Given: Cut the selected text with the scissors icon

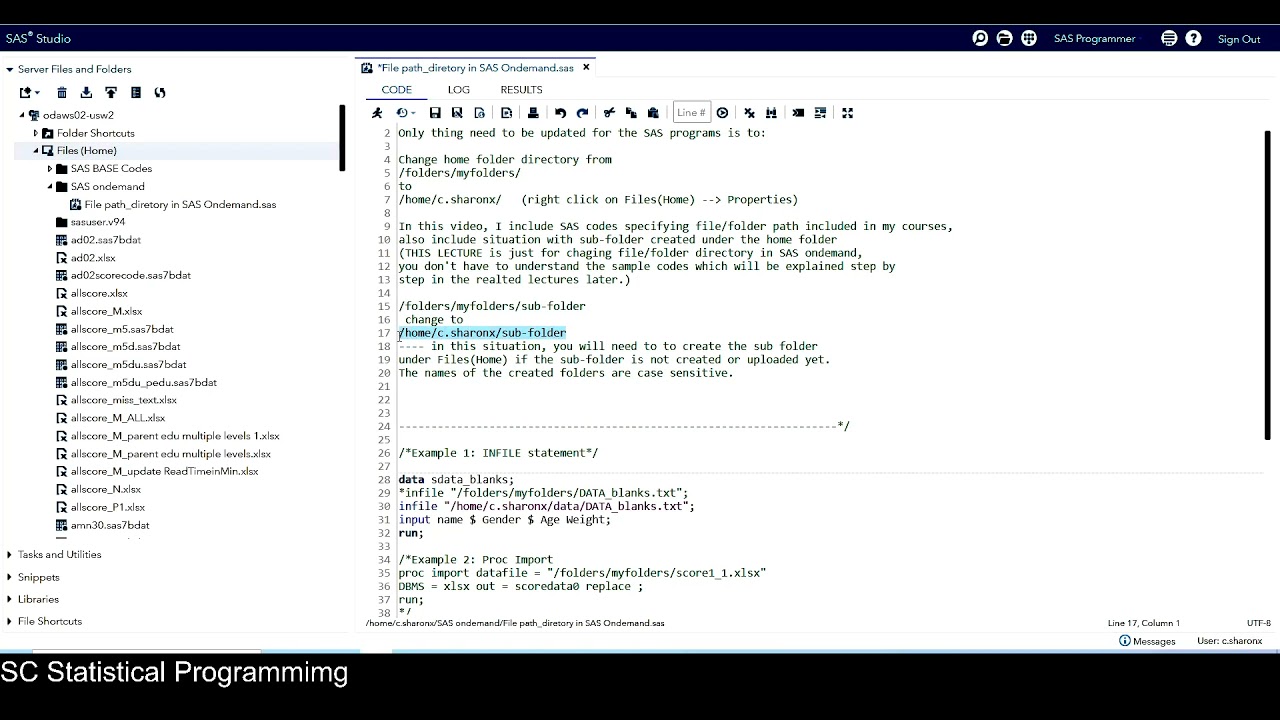Looking at the screenshot, I should point(609,113).
